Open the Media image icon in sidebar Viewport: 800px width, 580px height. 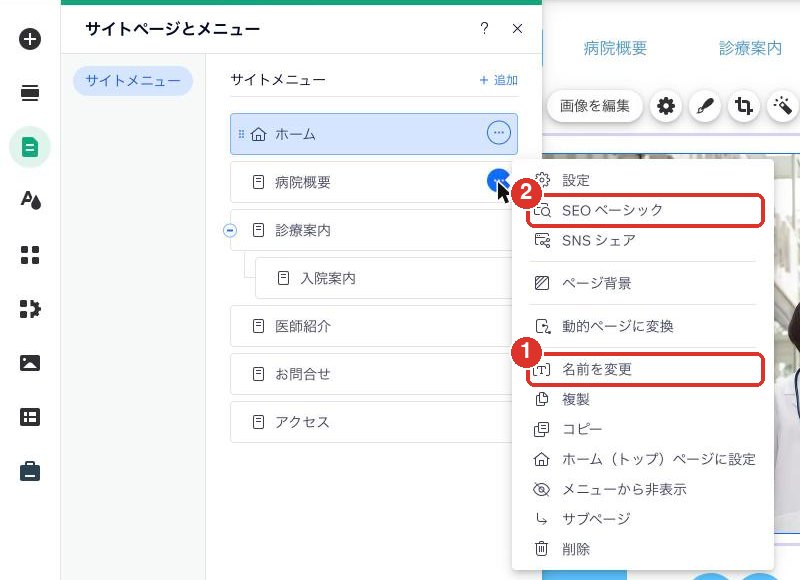30,363
